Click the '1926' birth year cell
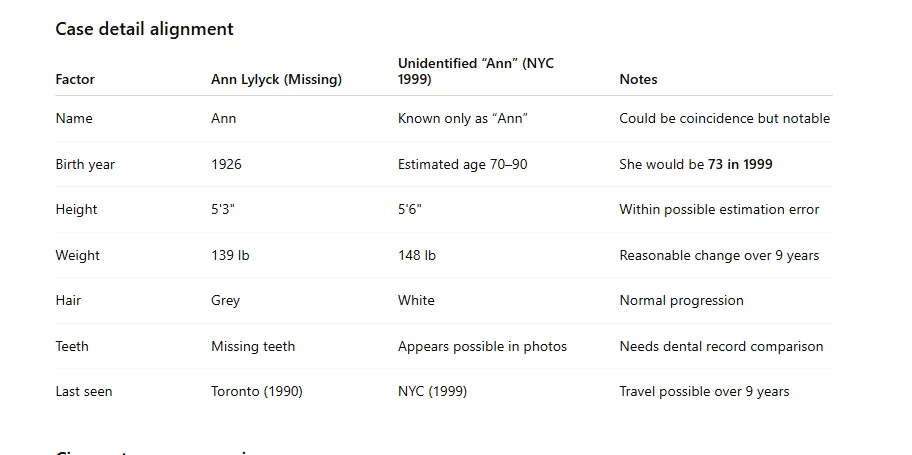 click(226, 164)
